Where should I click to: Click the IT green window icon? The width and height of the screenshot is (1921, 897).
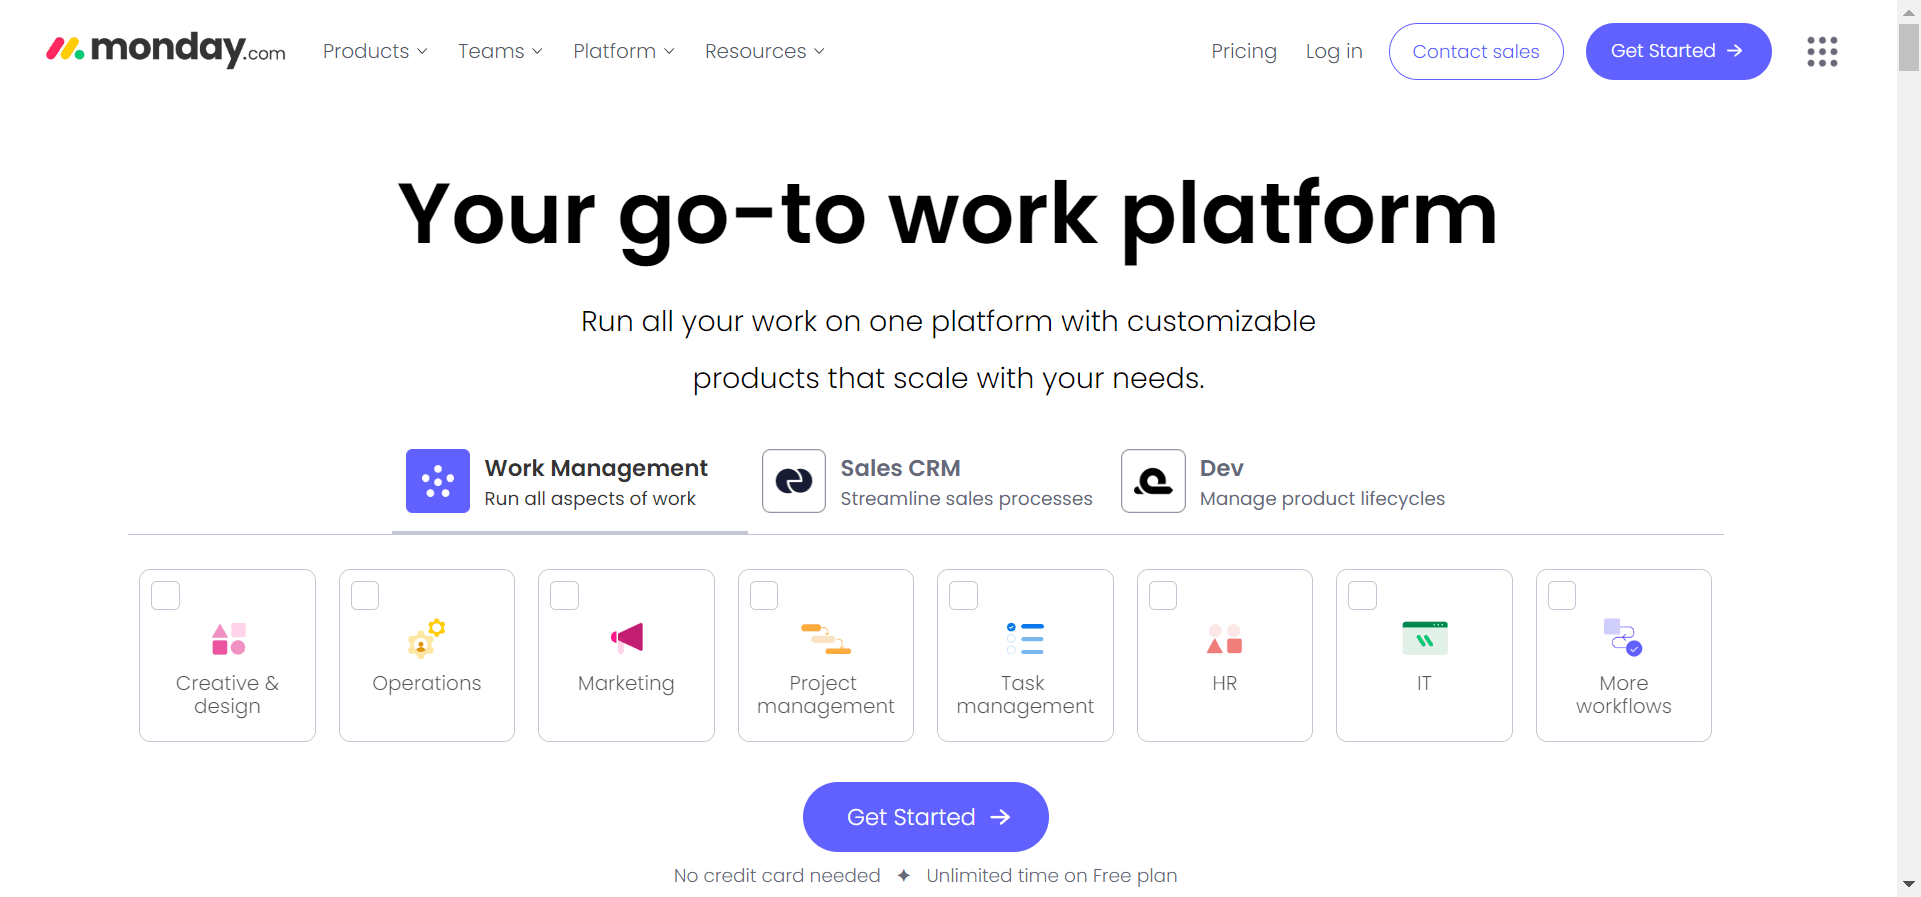[1424, 638]
